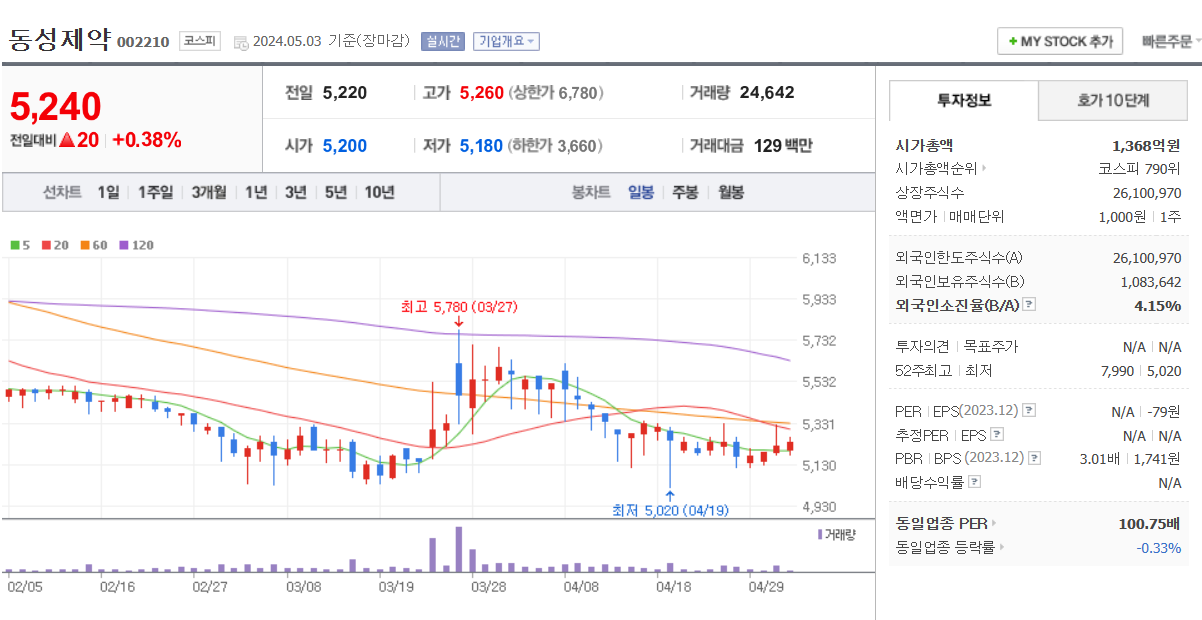Click the calendar icon beside 2024.05.03
The width and height of the screenshot is (1202, 620).
[240, 42]
